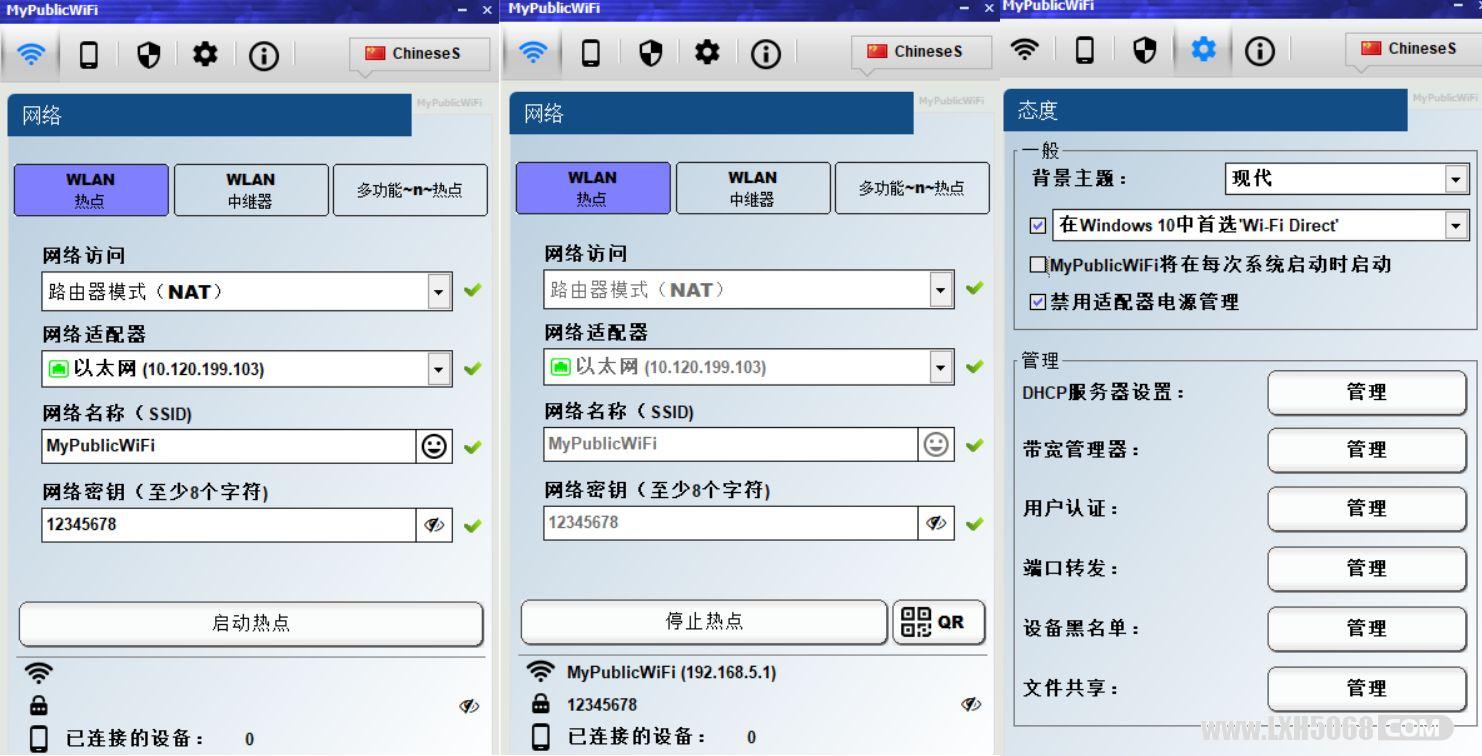Click active blue gear icon in right window
Viewport: 1482px width, 756px height.
(1203, 48)
